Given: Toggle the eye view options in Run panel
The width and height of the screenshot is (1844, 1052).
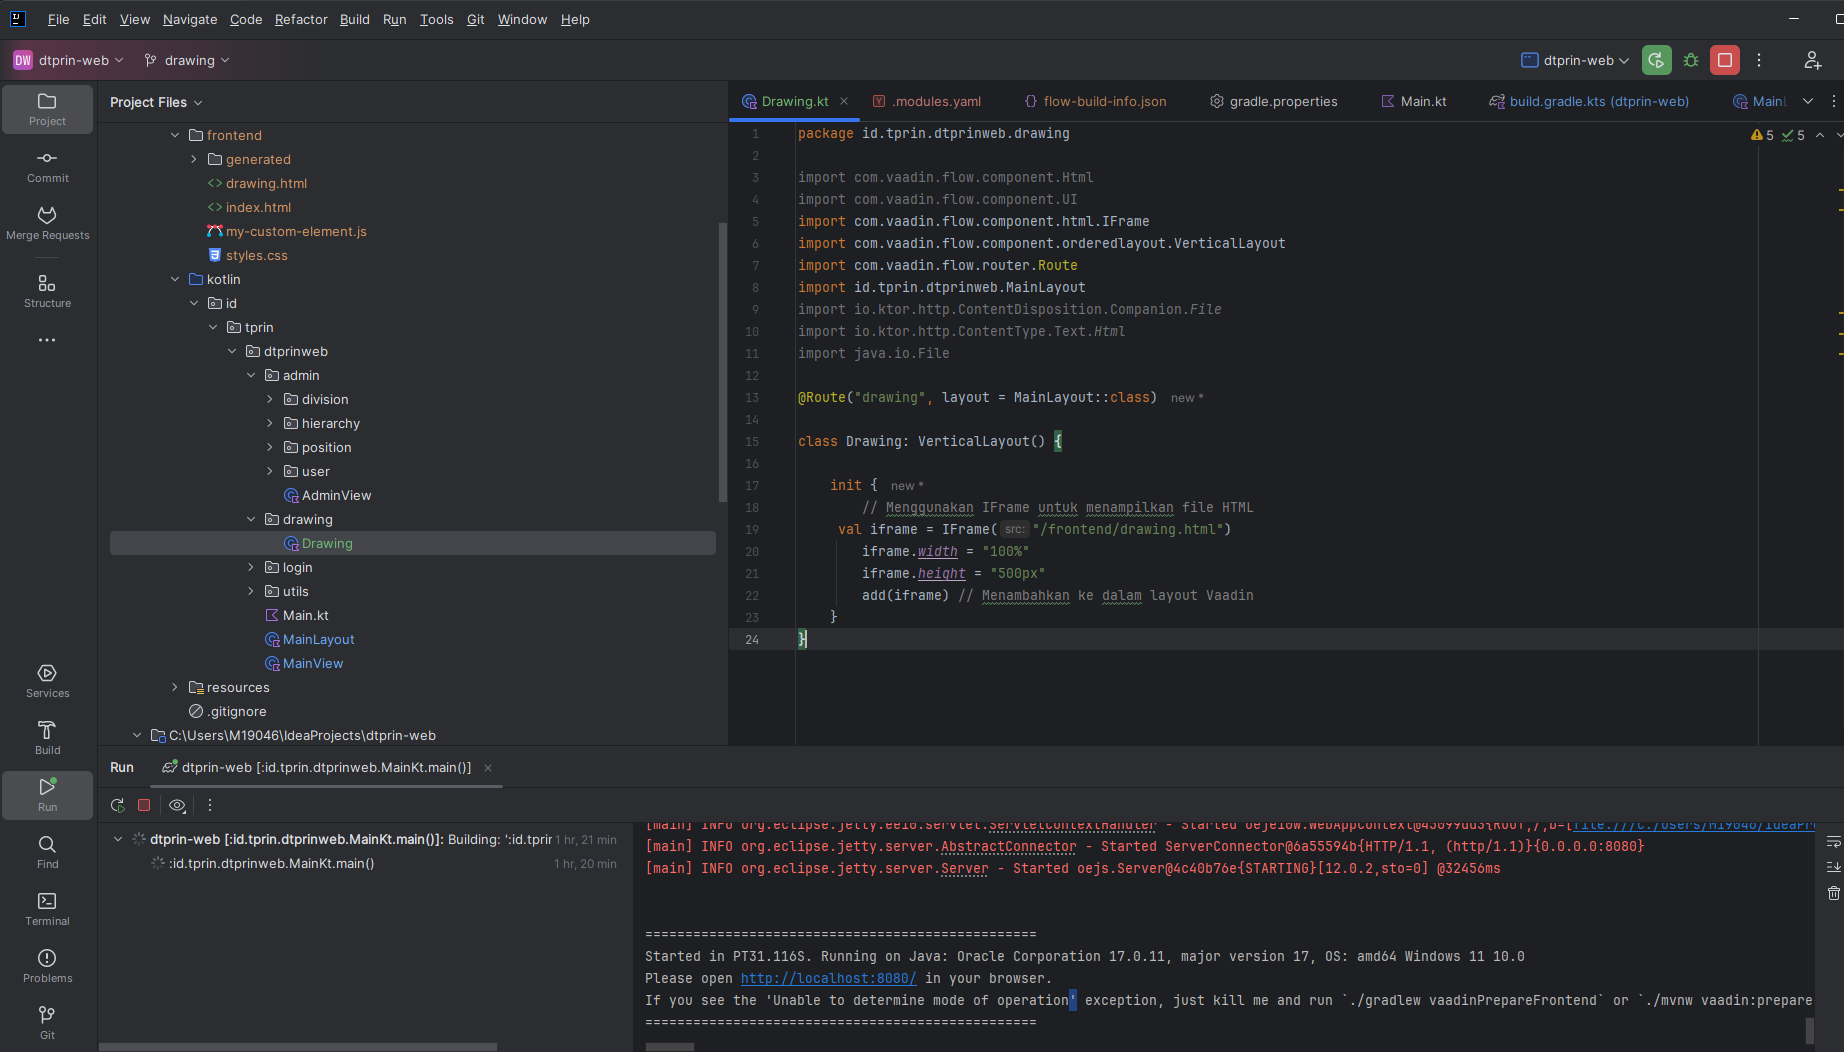Looking at the screenshot, I should pos(177,805).
